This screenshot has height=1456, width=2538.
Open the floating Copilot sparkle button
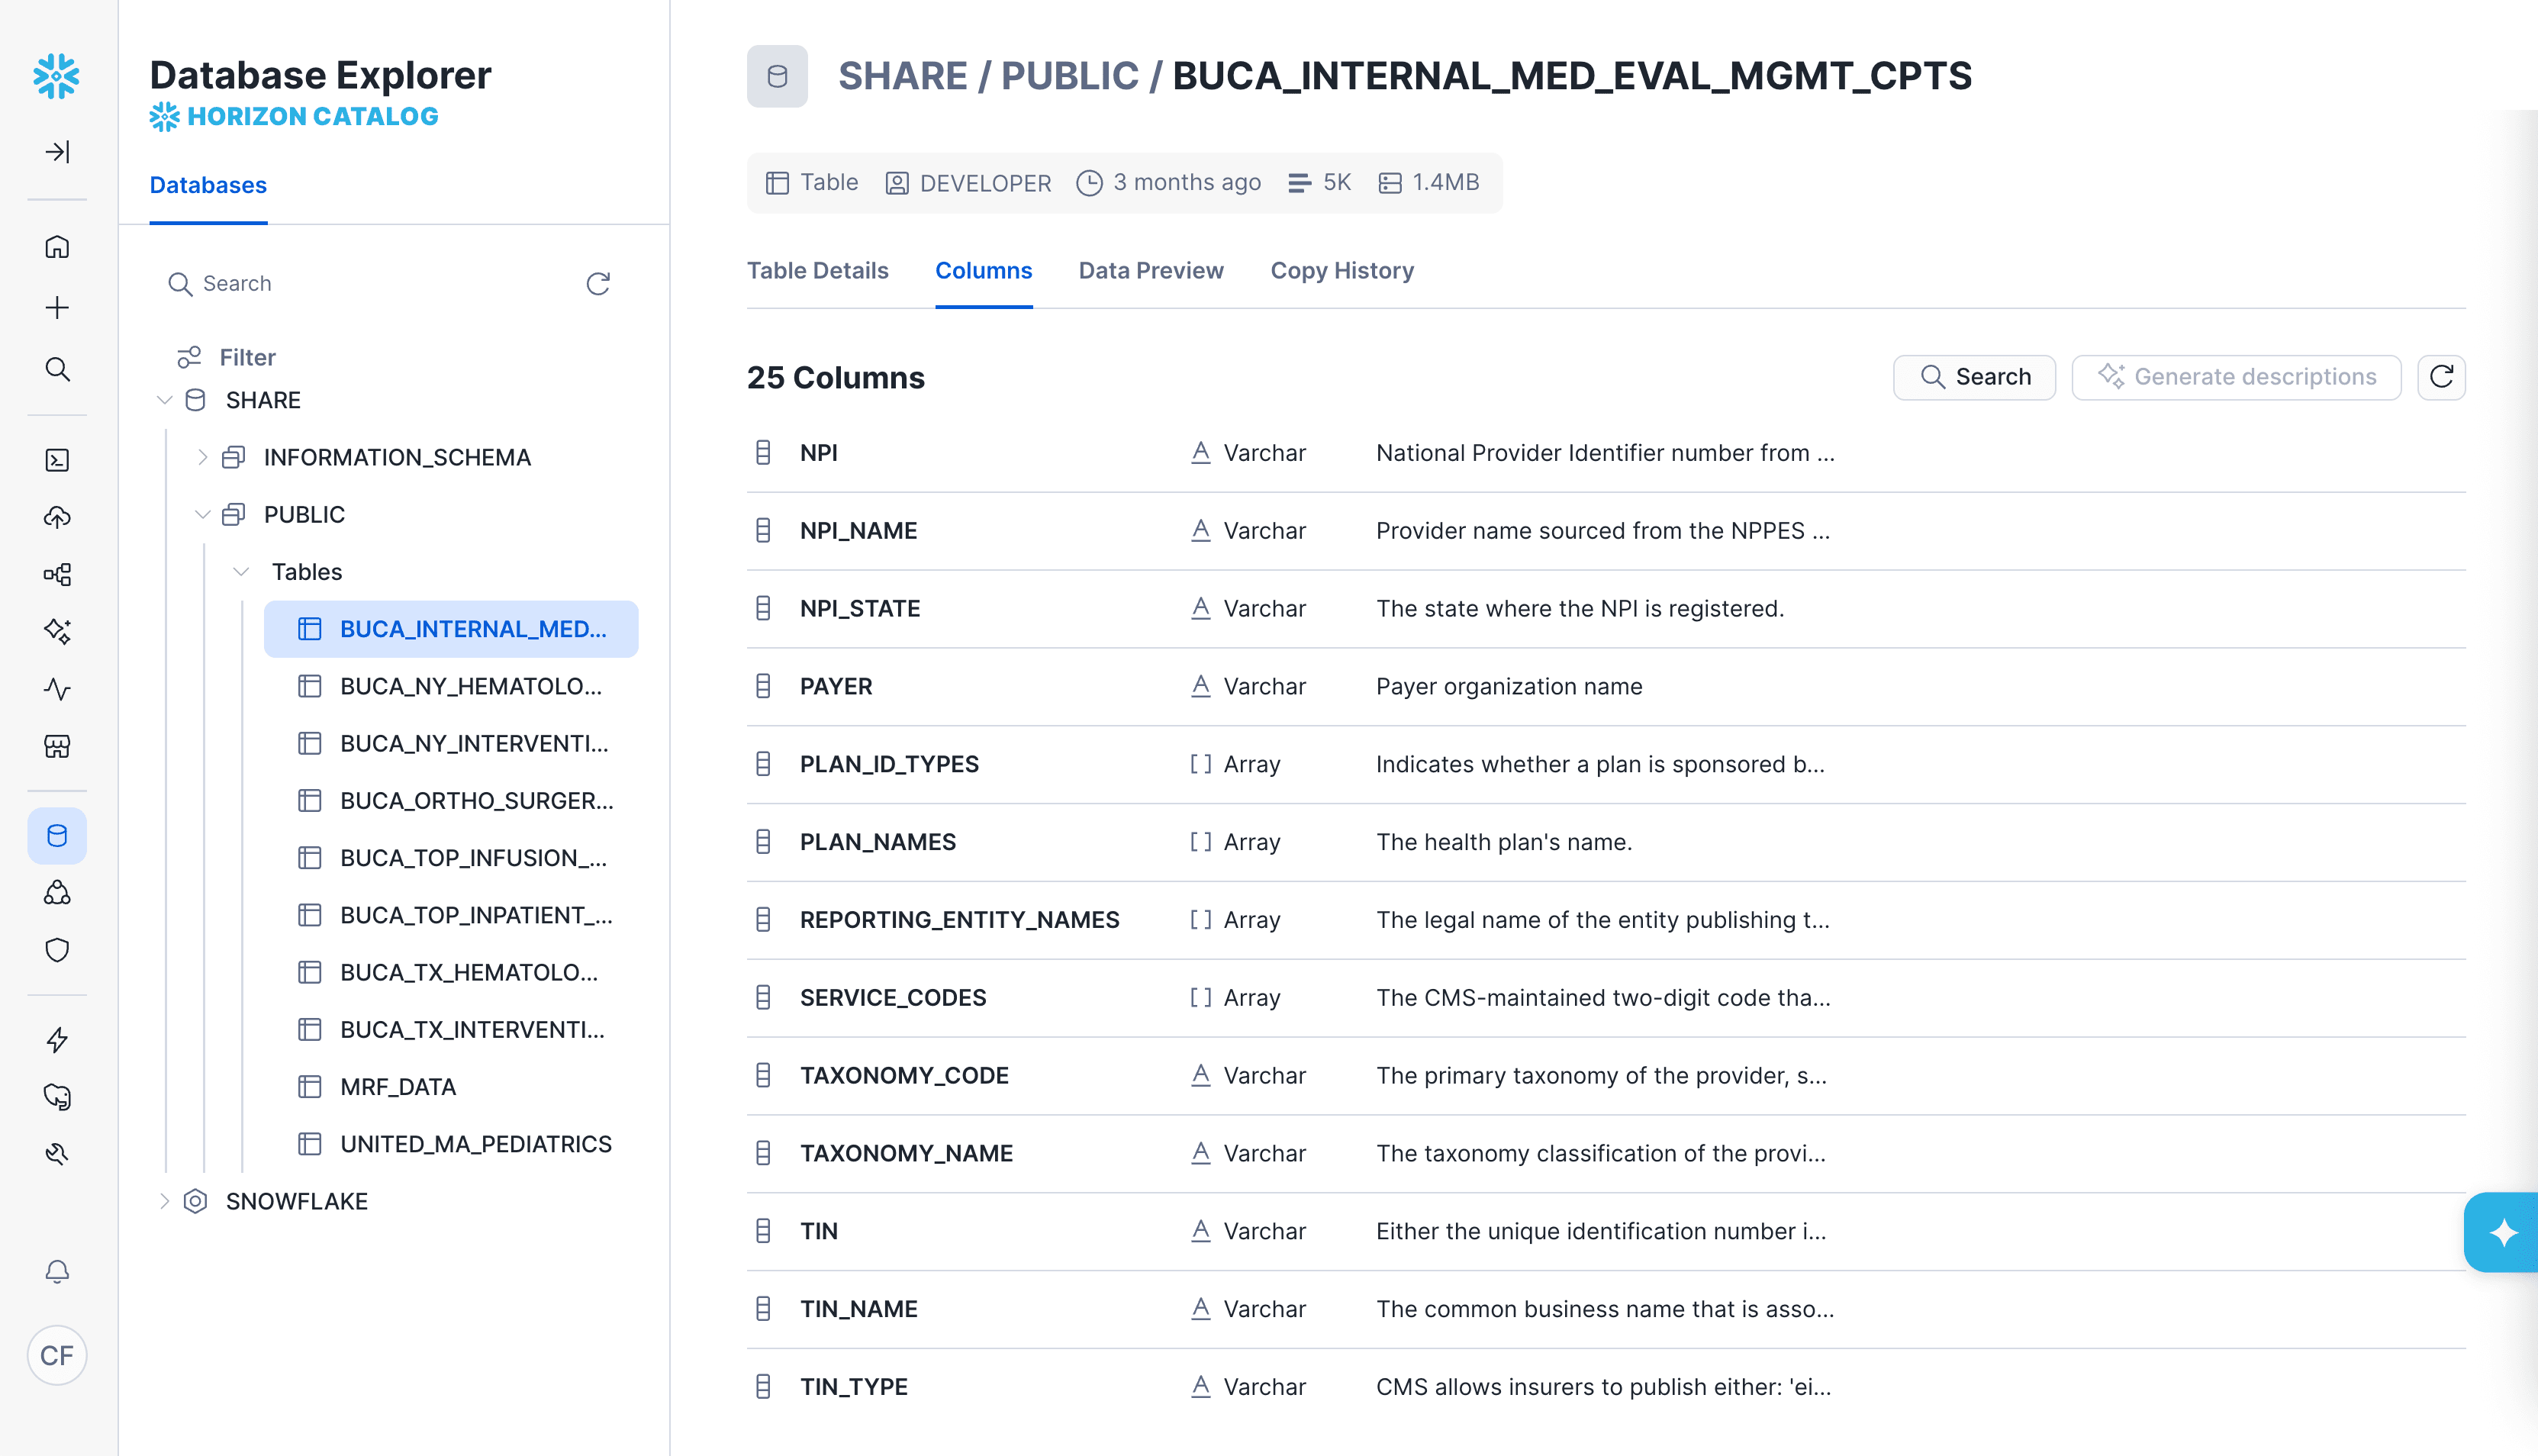(x=2502, y=1232)
